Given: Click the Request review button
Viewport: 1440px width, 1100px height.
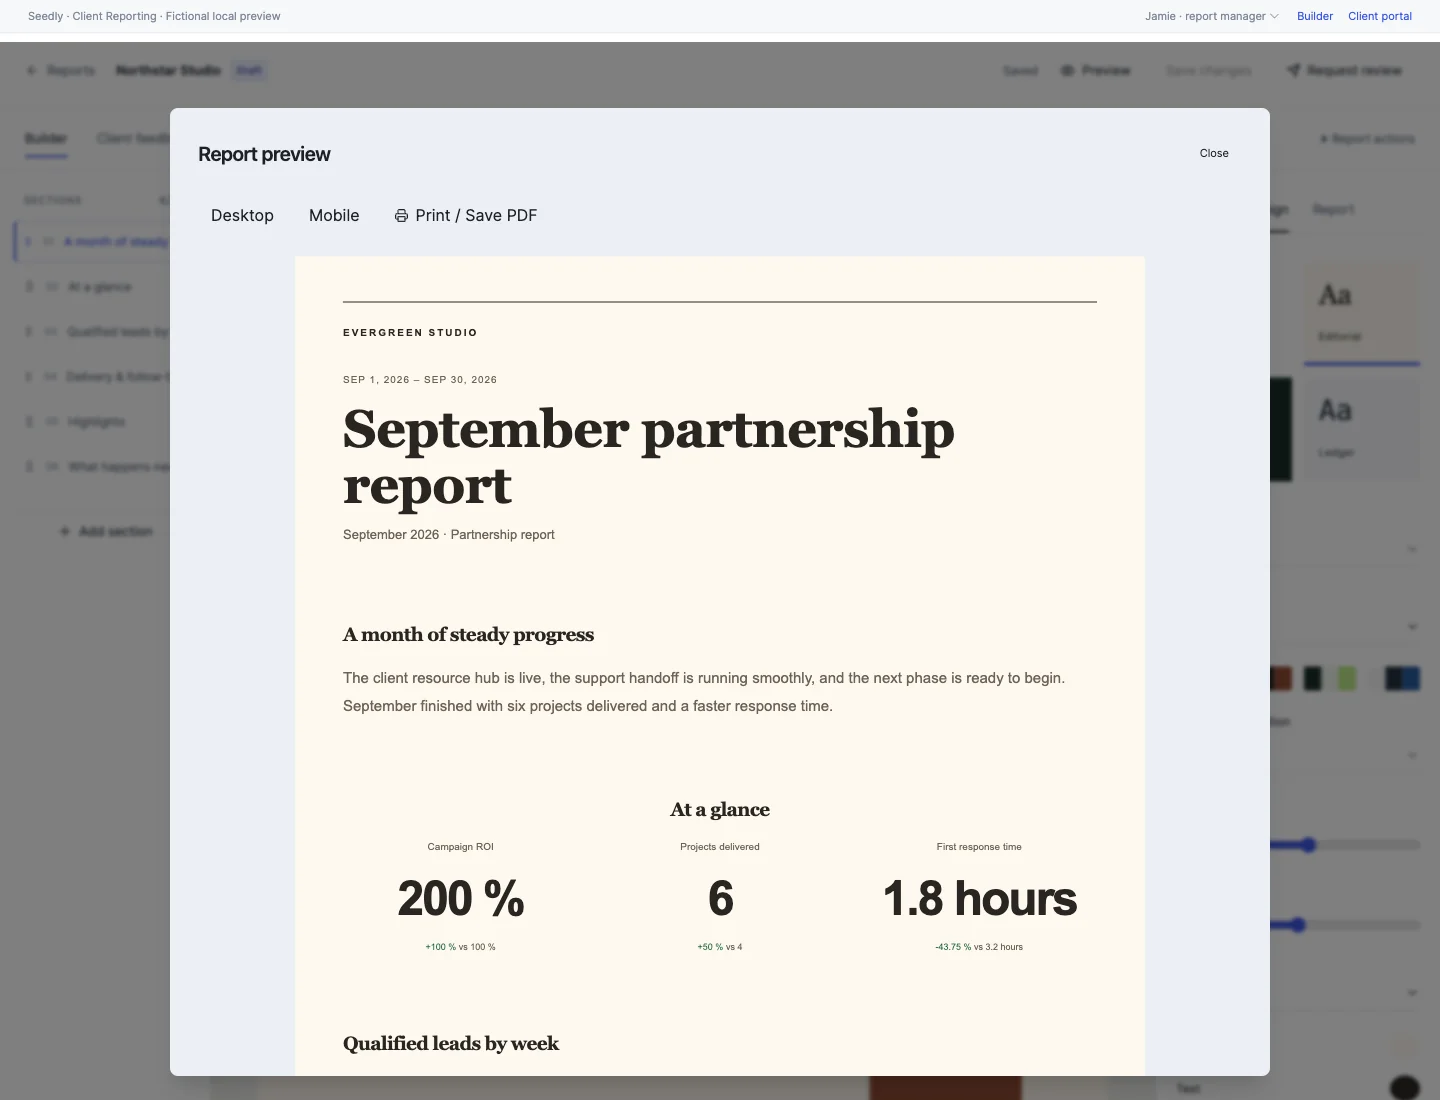Looking at the screenshot, I should point(1344,71).
